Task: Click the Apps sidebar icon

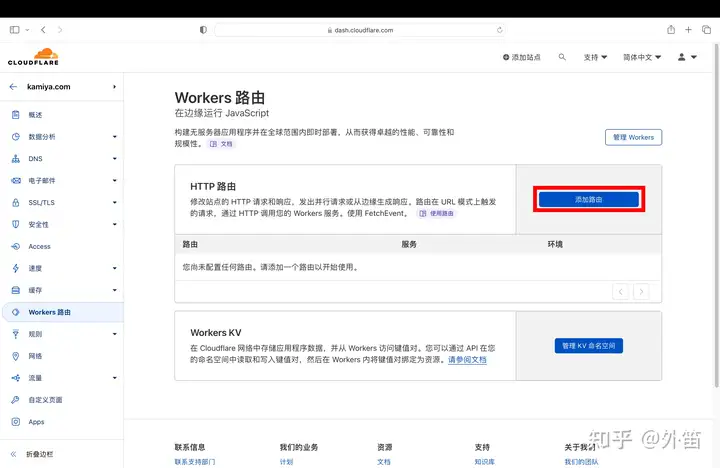Action: 16,422
